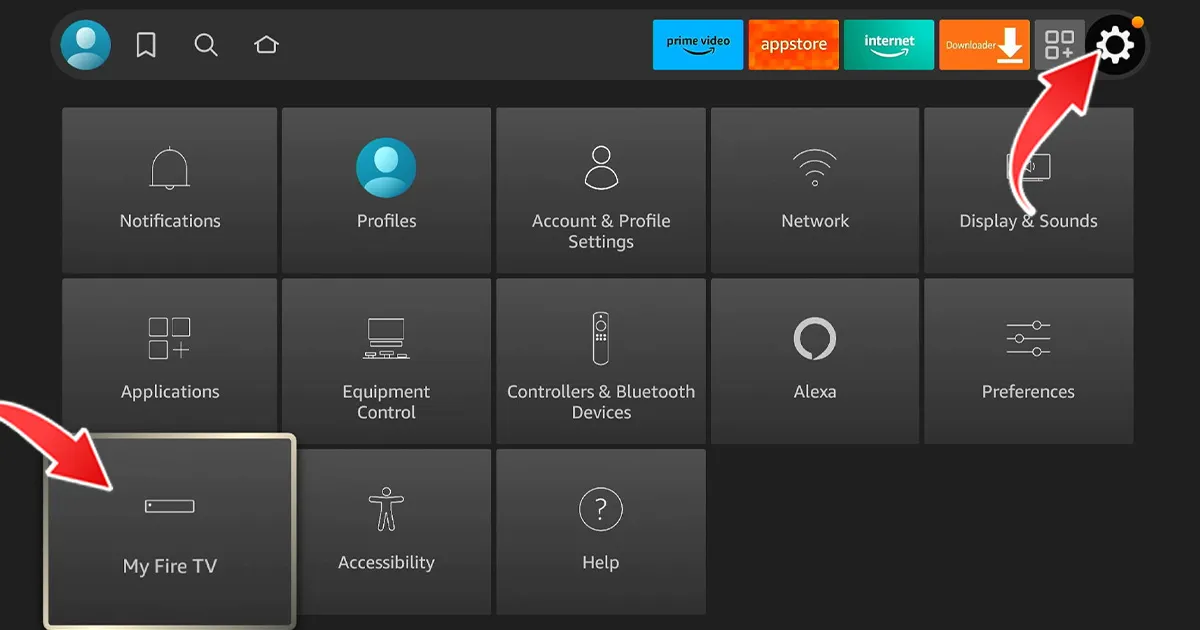
Task: Open the Notifications bell tile
Action: pyautogui.click(x=169, y=190)
